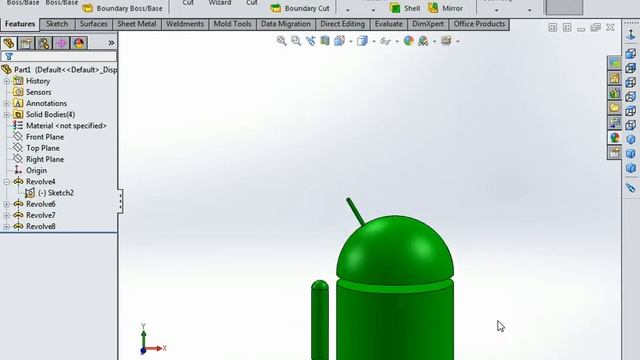
Task: Click the Zoom to Area icon
Action: 296,41
